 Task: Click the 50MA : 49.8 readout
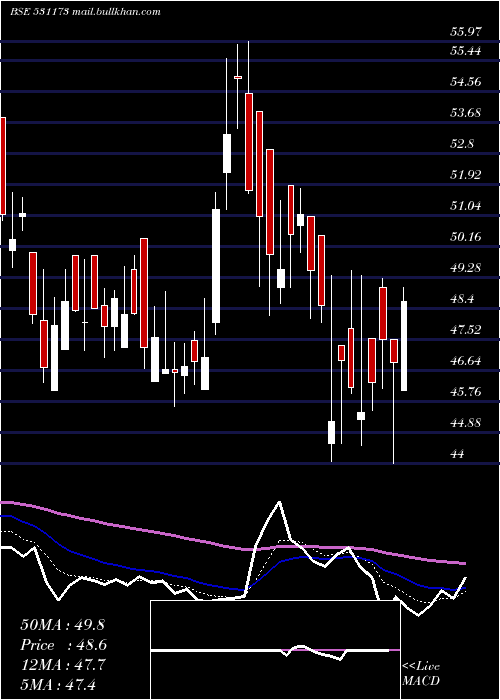[x=62, y=625]
